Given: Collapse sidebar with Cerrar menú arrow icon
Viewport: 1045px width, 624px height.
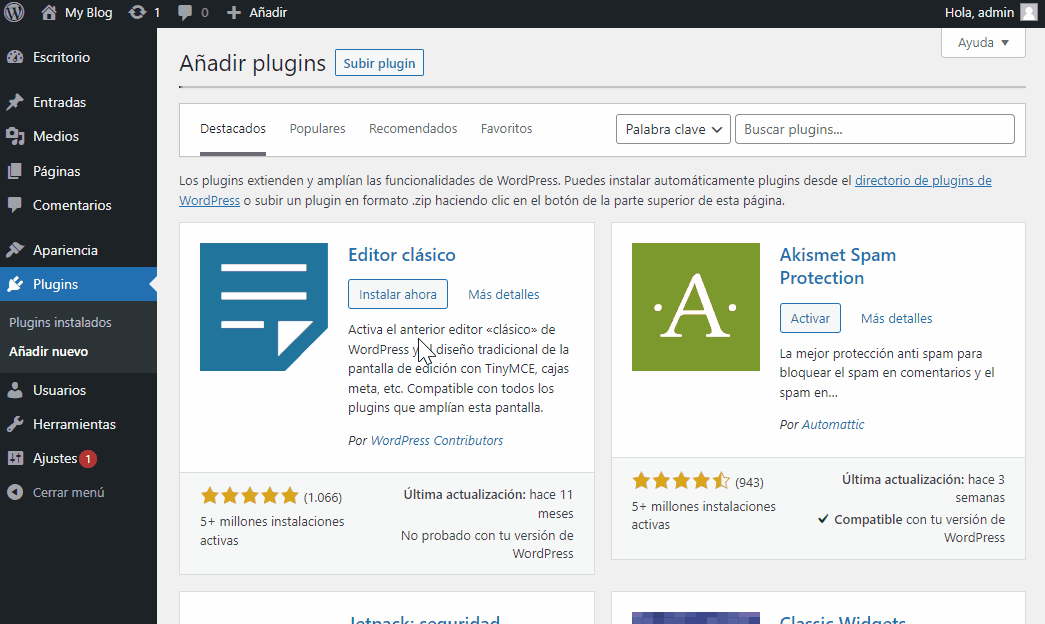Looking at the screenshot, I should (x=15, y=492).
